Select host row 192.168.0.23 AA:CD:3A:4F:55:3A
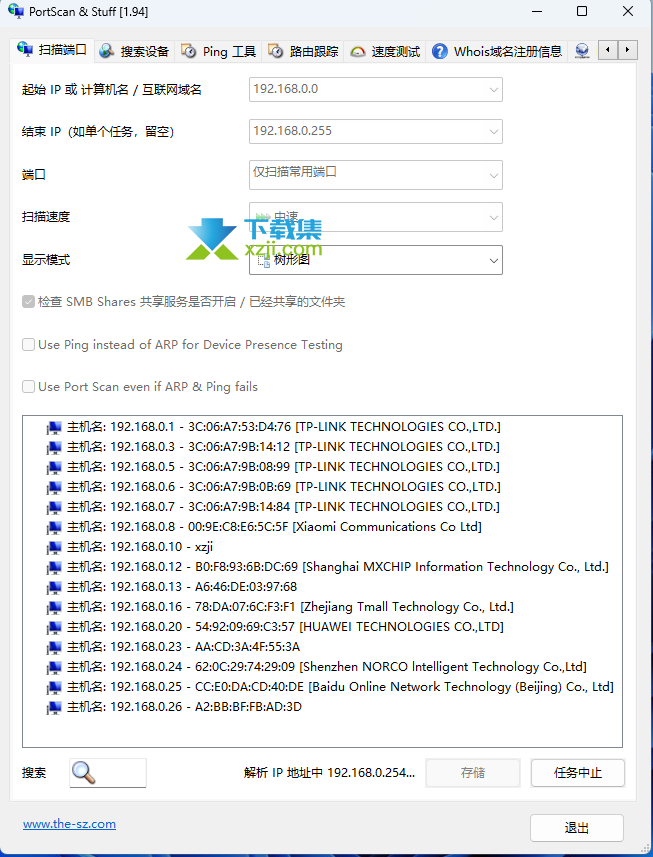The image size is (653, 857). click(174, 647)
